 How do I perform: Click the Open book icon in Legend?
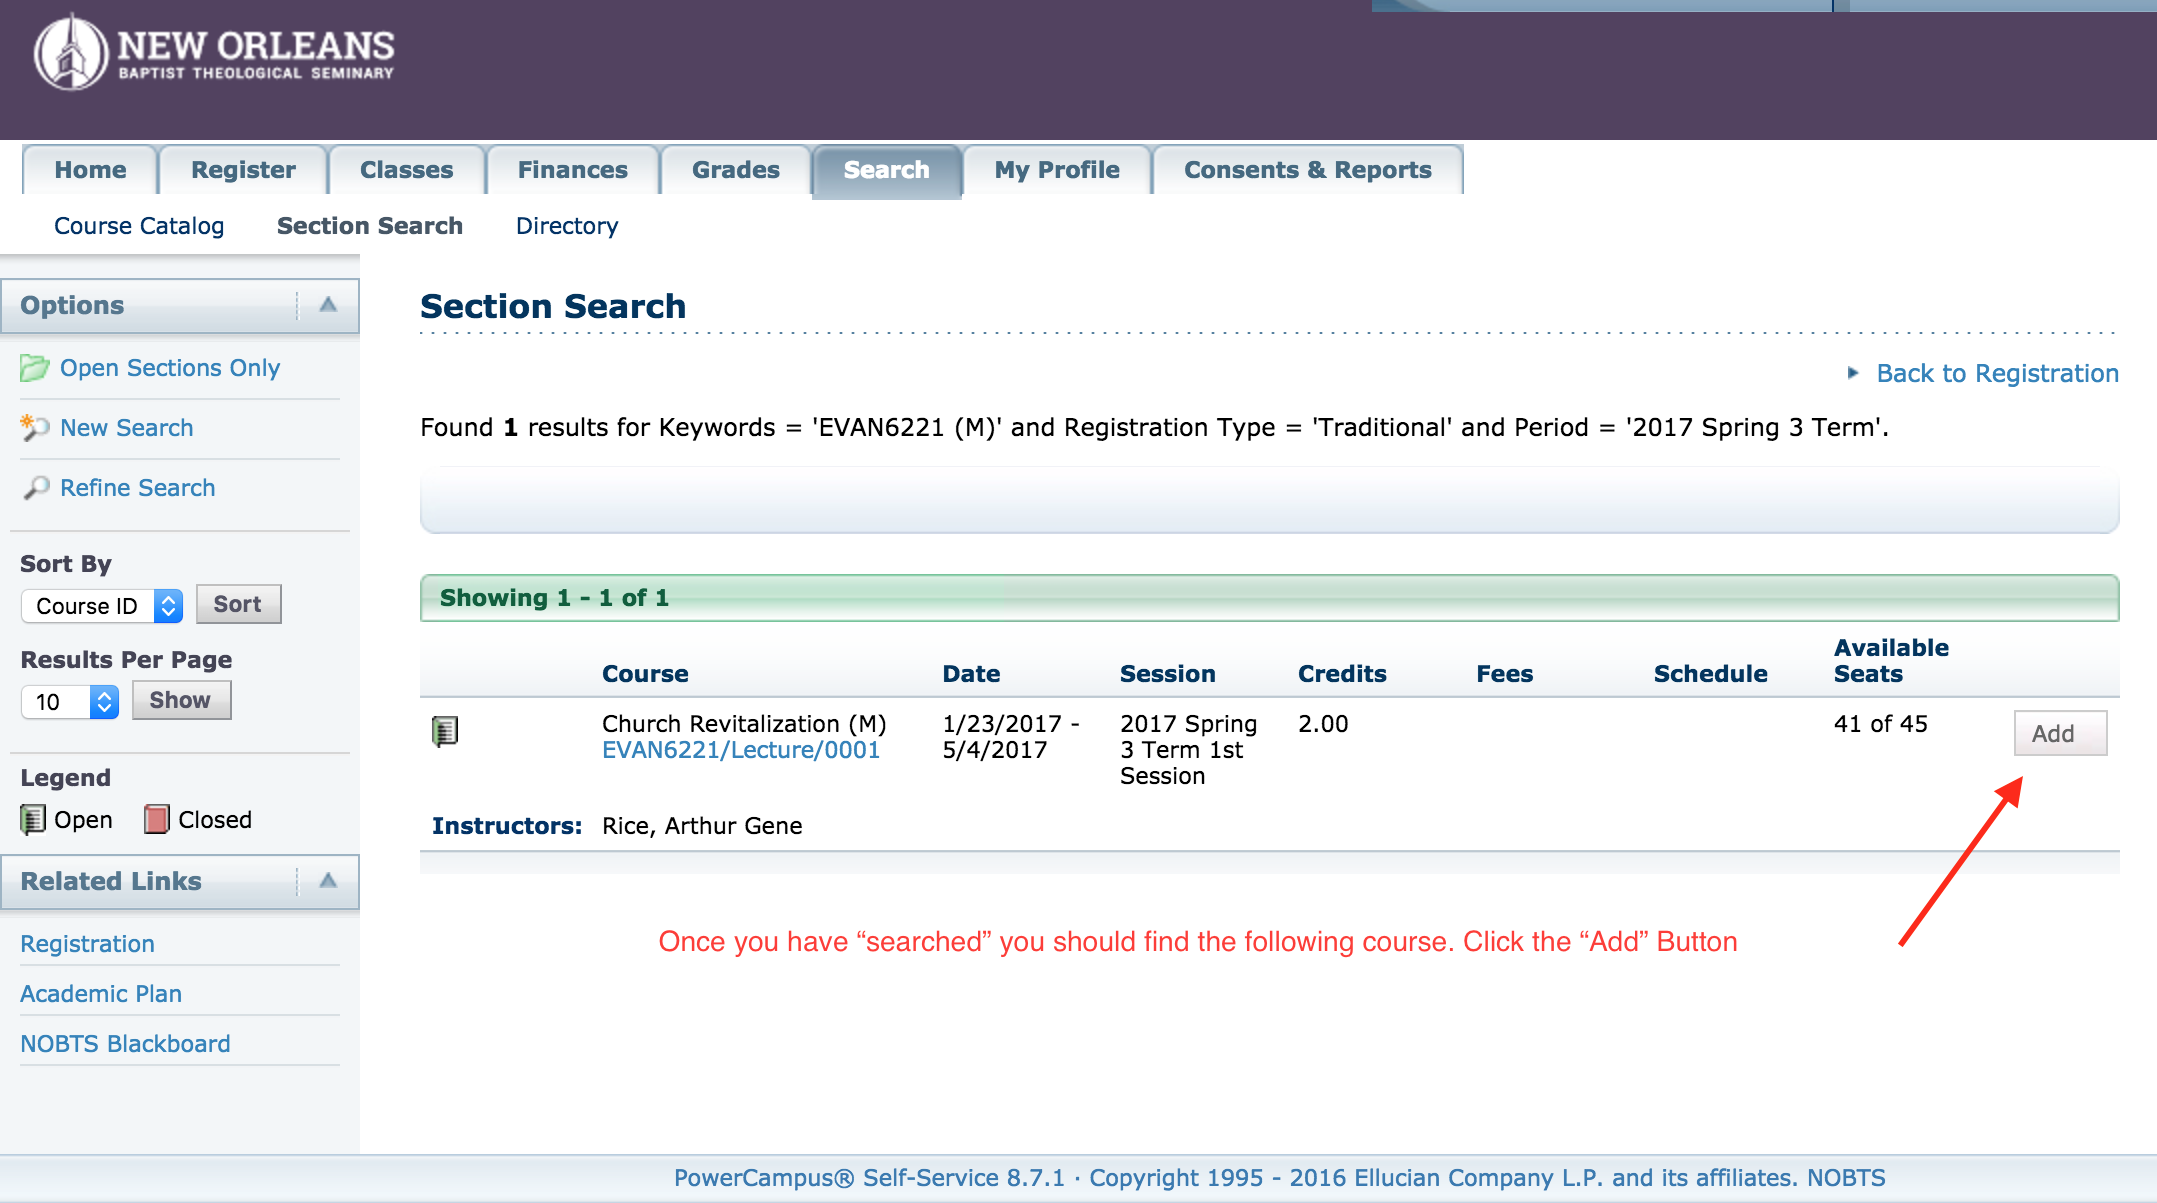tap(33, 820)
